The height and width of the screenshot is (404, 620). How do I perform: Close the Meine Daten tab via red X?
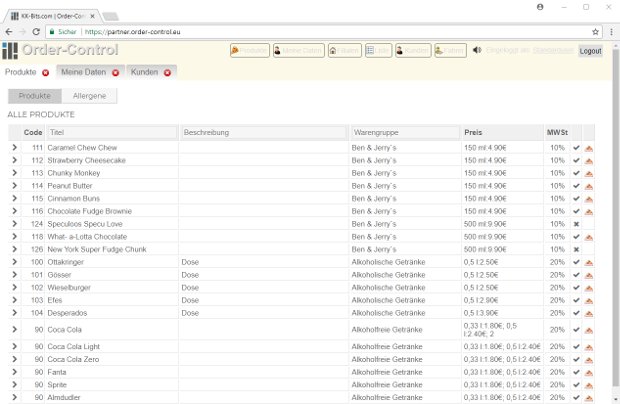pos(115,73)
